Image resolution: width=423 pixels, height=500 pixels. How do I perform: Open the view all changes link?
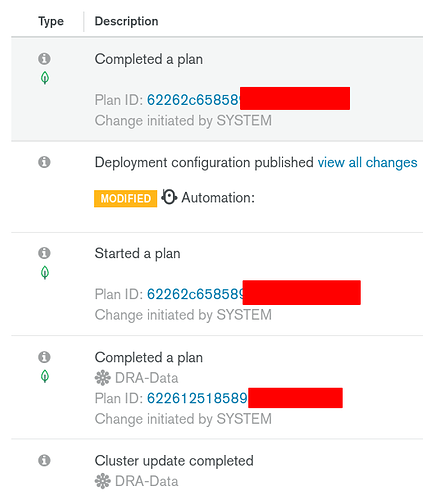367,163
